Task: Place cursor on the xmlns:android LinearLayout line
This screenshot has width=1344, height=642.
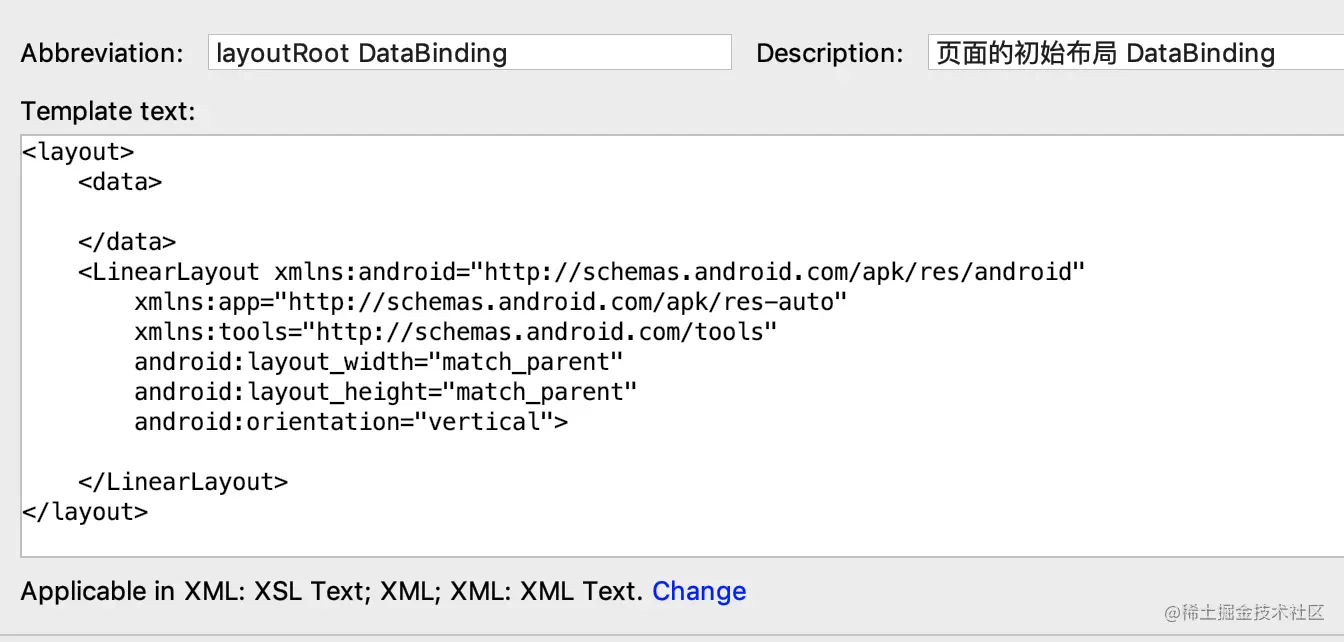Action: pyautogui.click(x=581, y=272)
